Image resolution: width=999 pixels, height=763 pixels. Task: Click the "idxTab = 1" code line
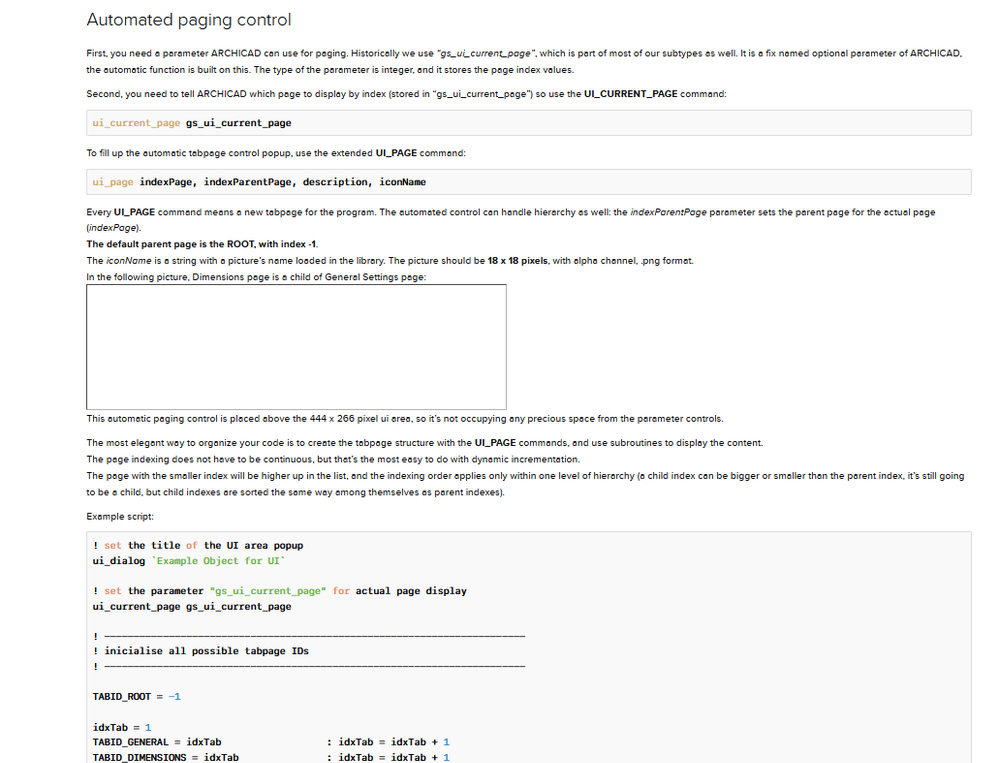point(122,727)
